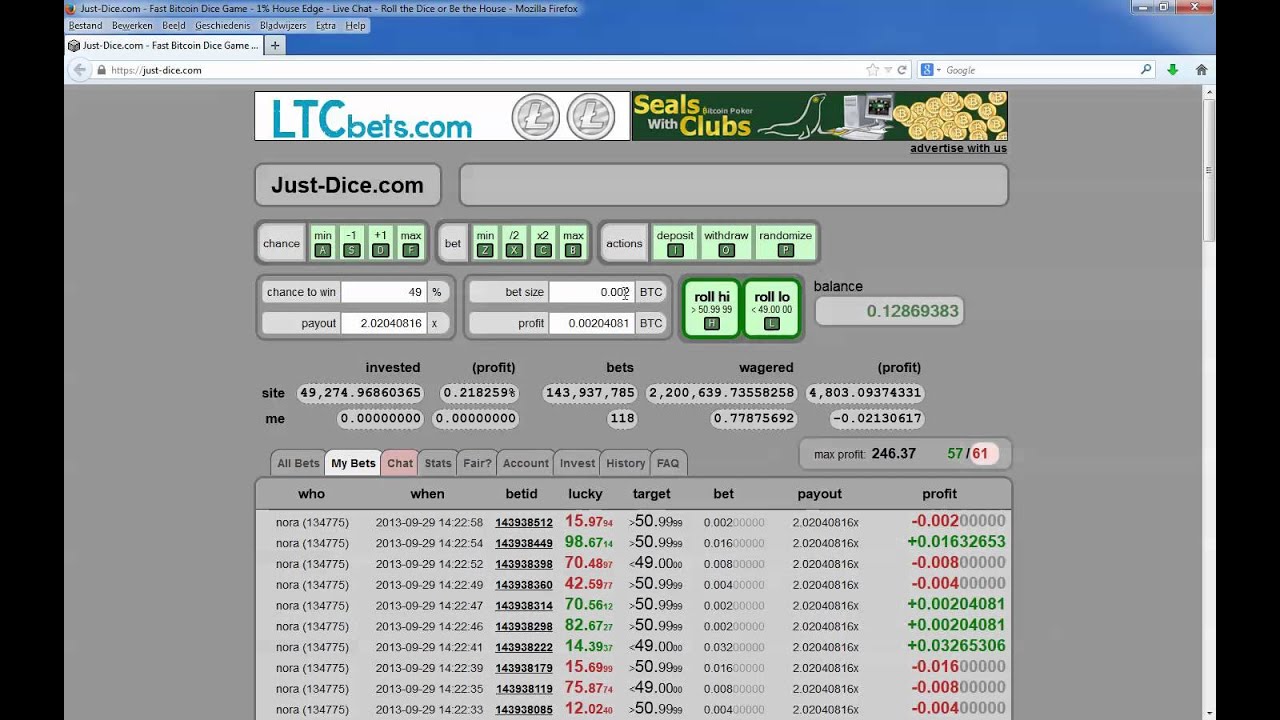The width and height of the screenshot is (1280, 720).
Task: Open the Google search engine selector
Action: click(x=931, y=70)
